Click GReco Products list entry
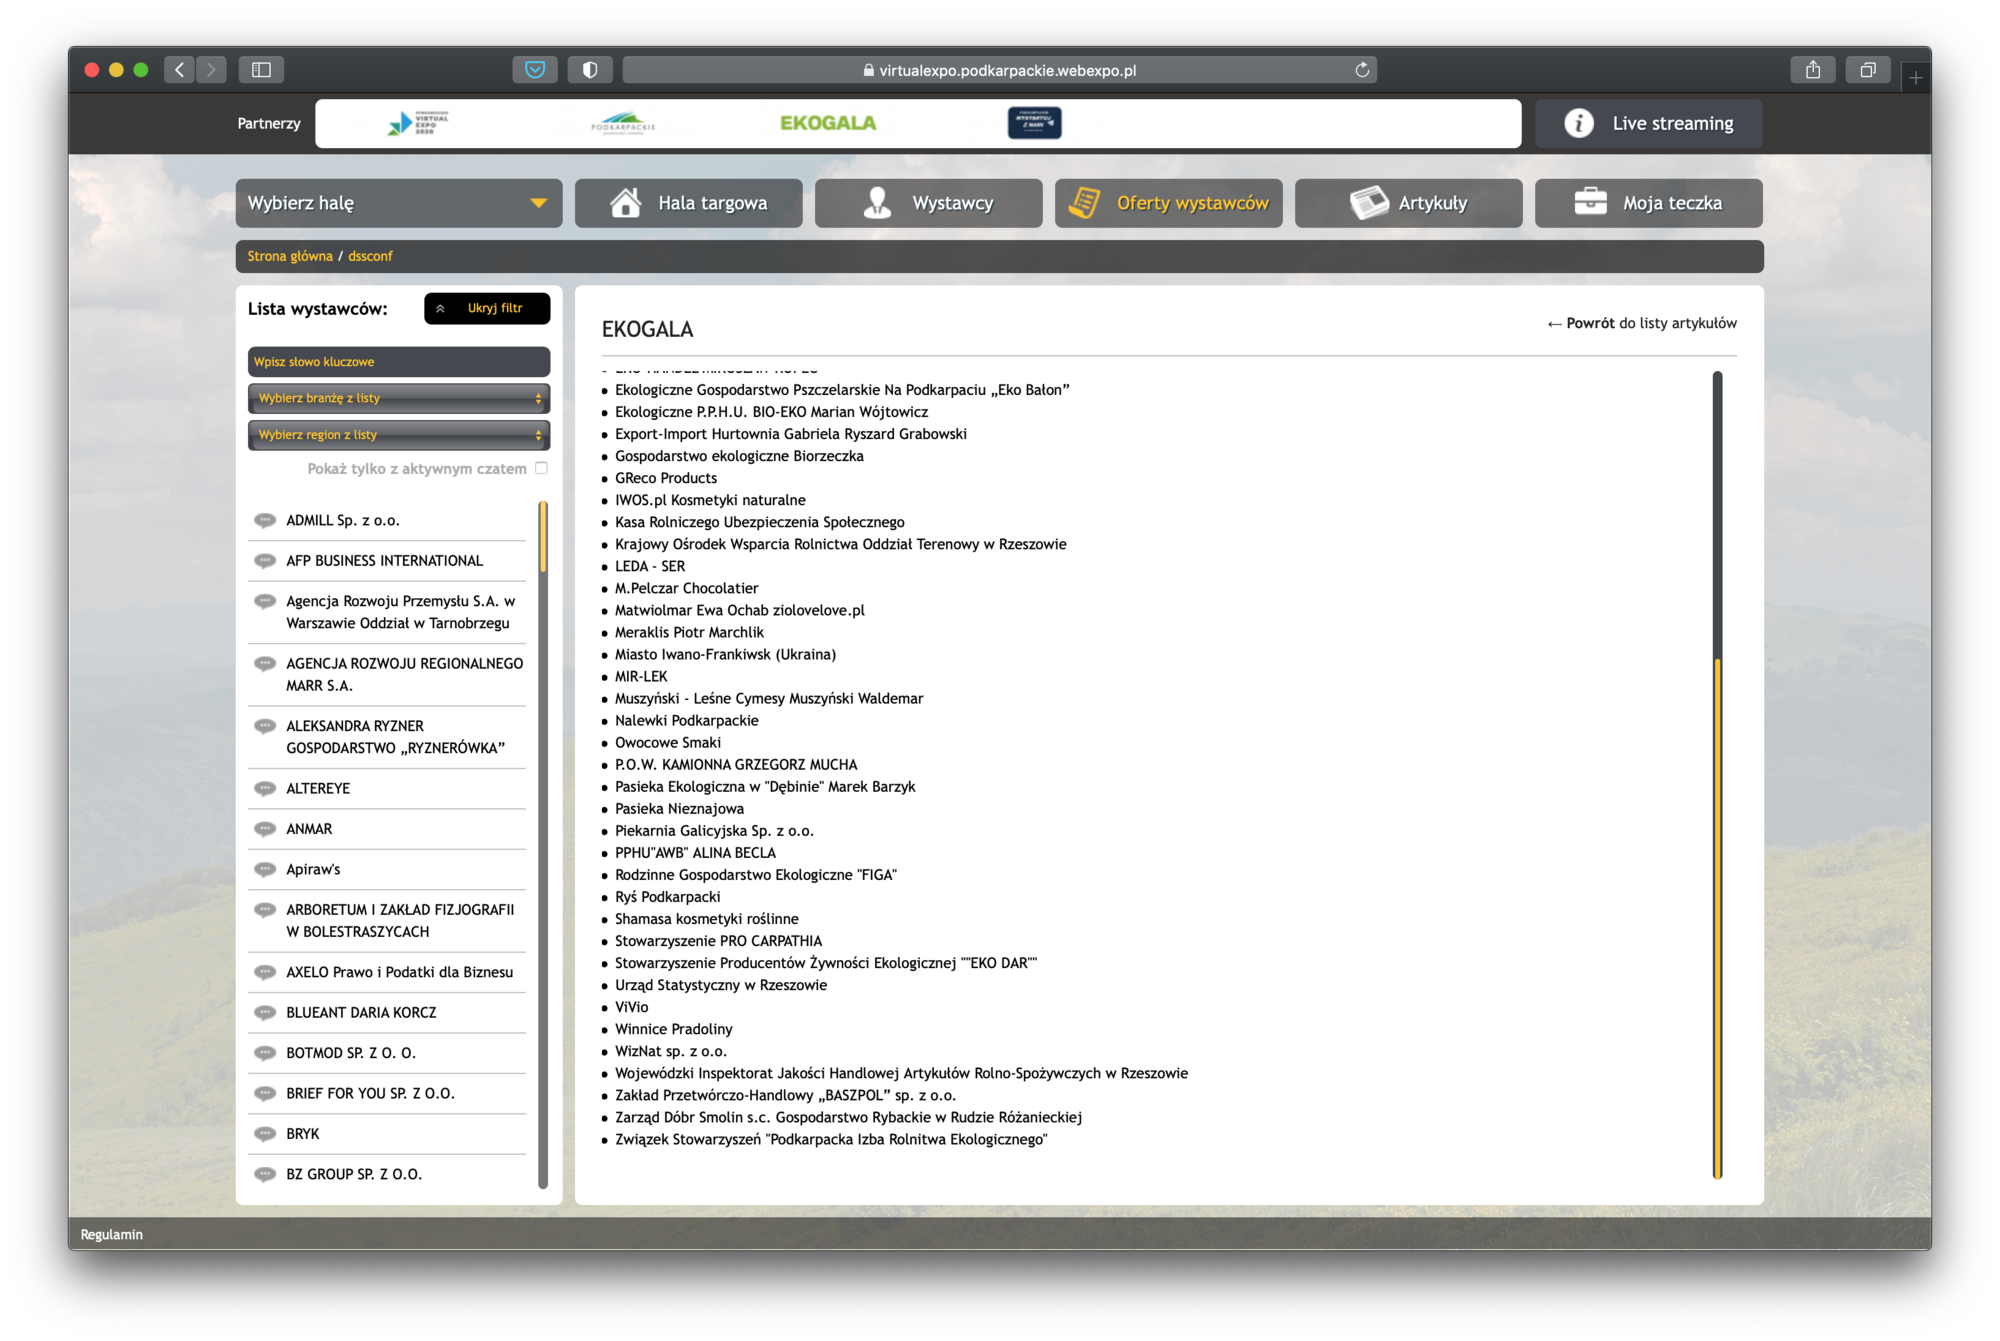This screenshot has height=1341, width=2000. tap(666, 478)
